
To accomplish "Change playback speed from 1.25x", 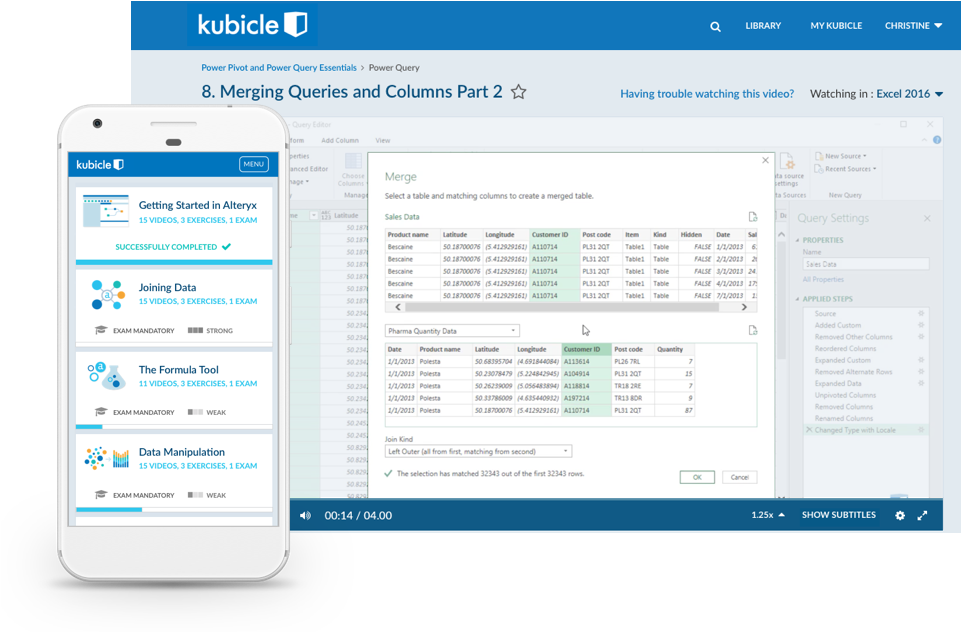I will 767,515.
